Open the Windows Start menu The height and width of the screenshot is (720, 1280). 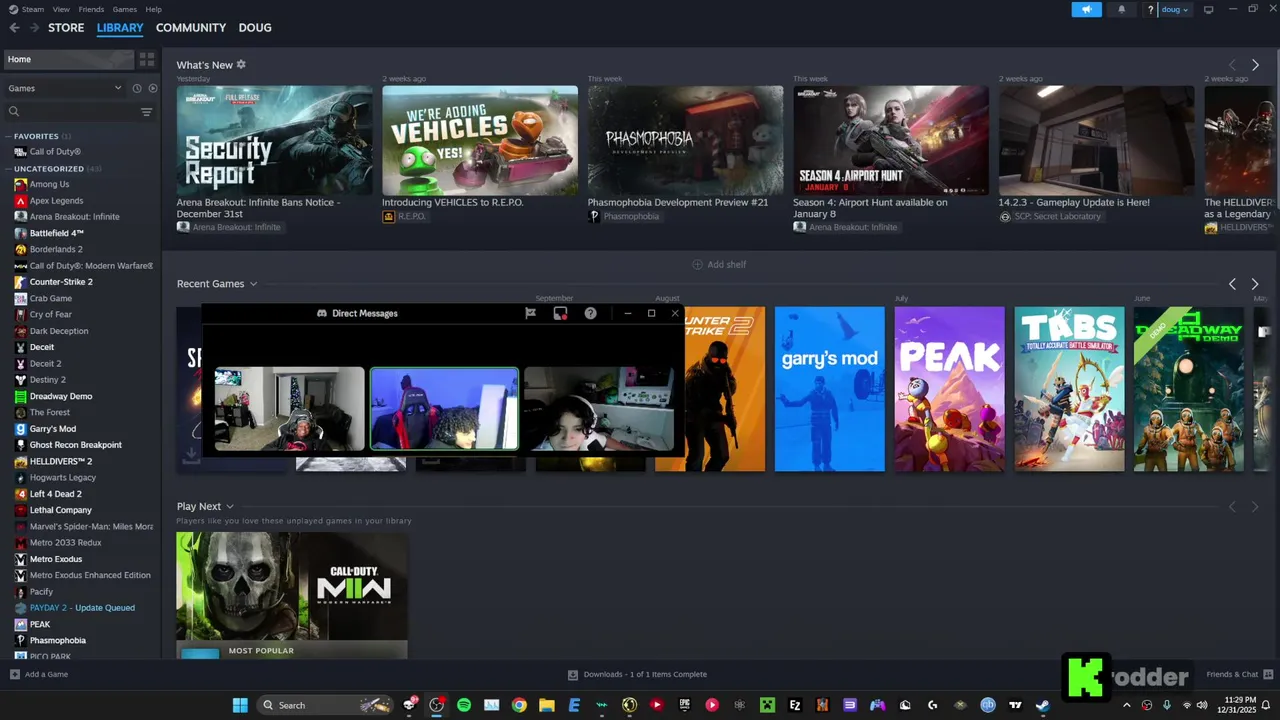[x=240, y=705]
